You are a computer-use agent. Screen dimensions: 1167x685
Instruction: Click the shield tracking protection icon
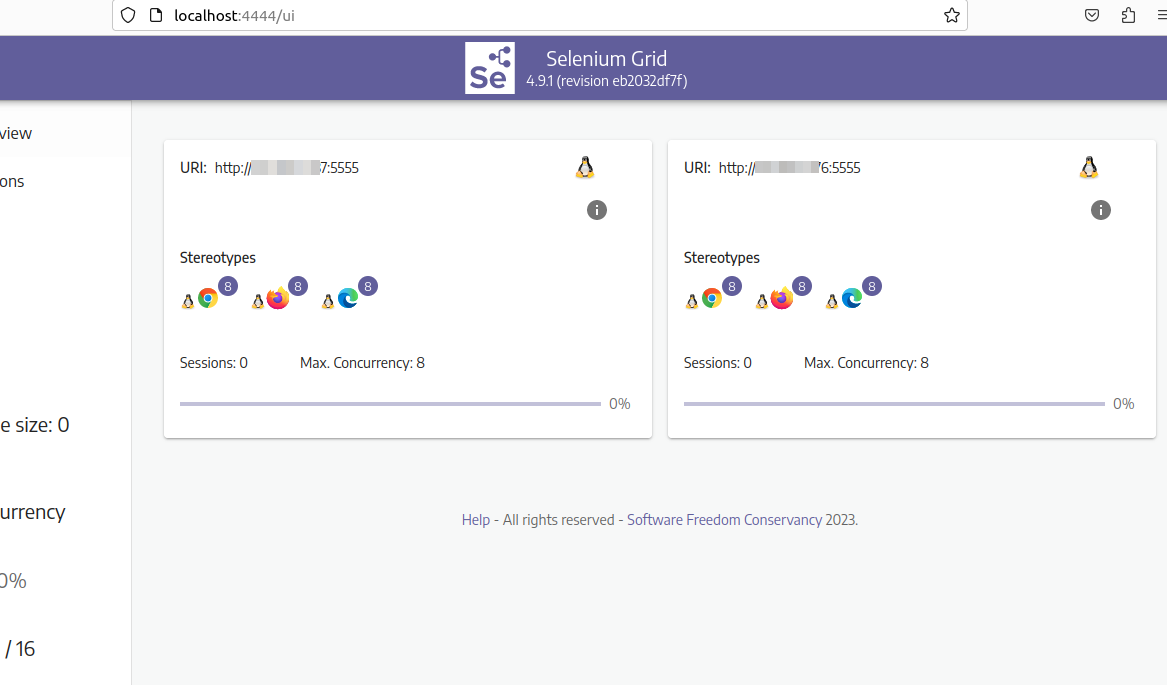pos(128,15)
